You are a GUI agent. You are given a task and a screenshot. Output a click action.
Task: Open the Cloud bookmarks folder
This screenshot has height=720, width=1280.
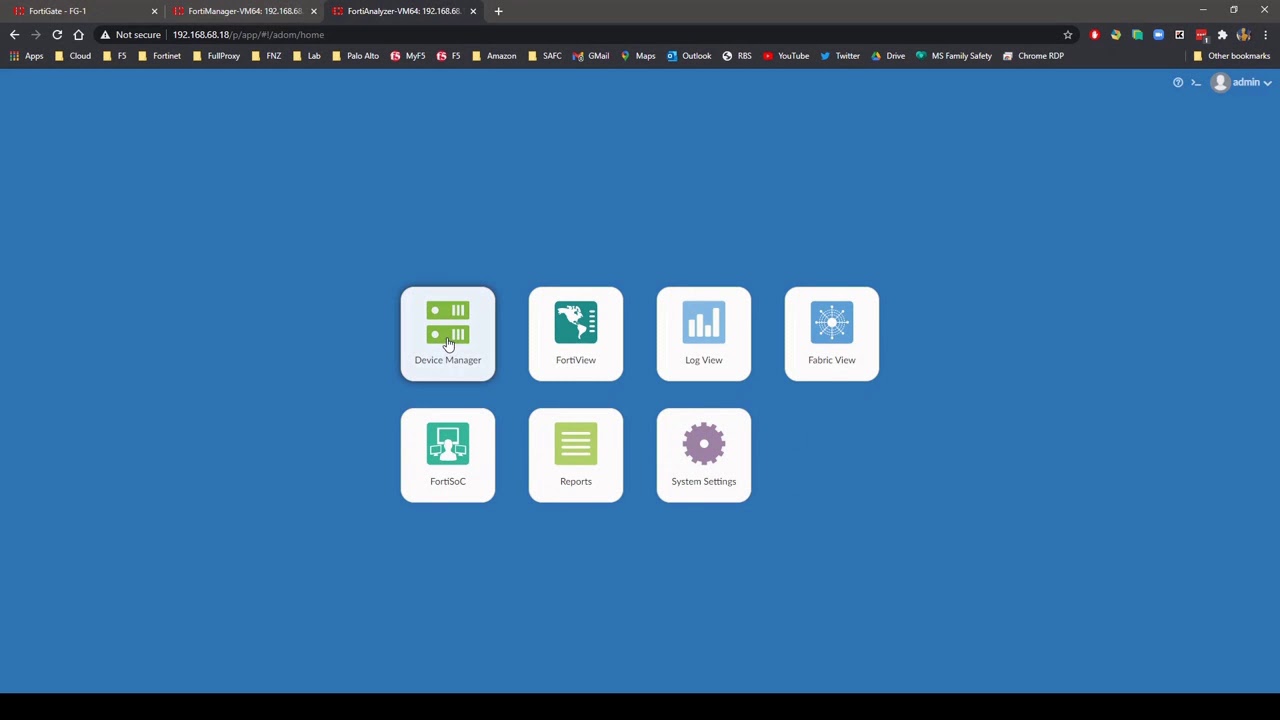point(73,56)
